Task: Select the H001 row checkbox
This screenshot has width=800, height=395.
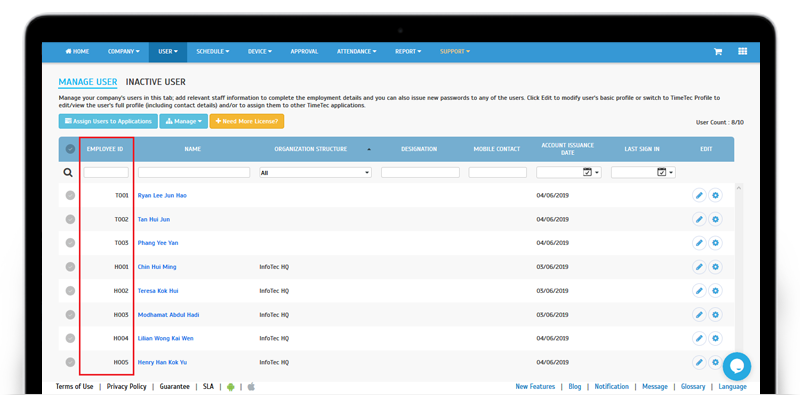Action: (70, 267)
